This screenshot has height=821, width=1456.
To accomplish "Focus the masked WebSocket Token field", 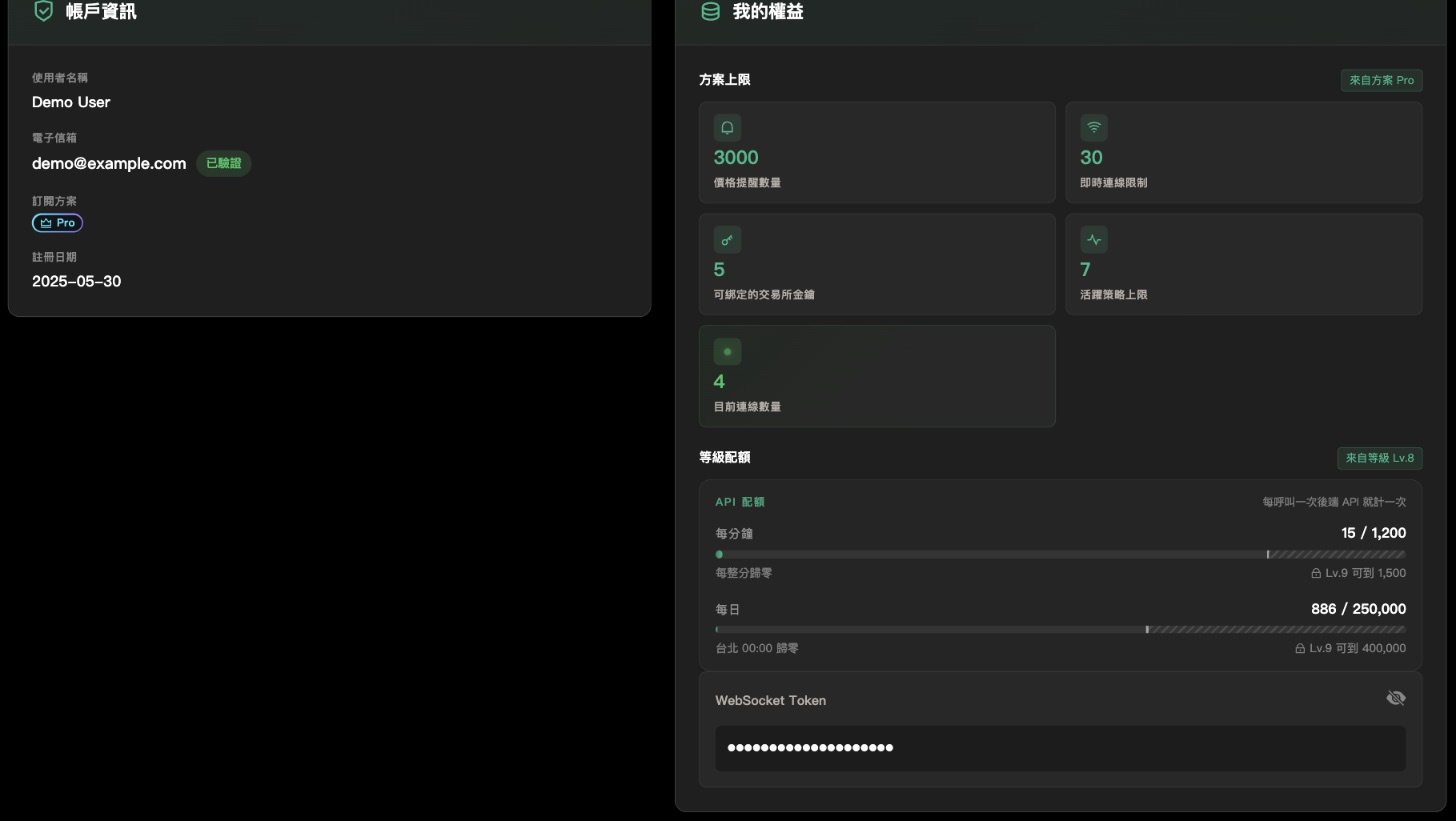I will point(1060,748).
